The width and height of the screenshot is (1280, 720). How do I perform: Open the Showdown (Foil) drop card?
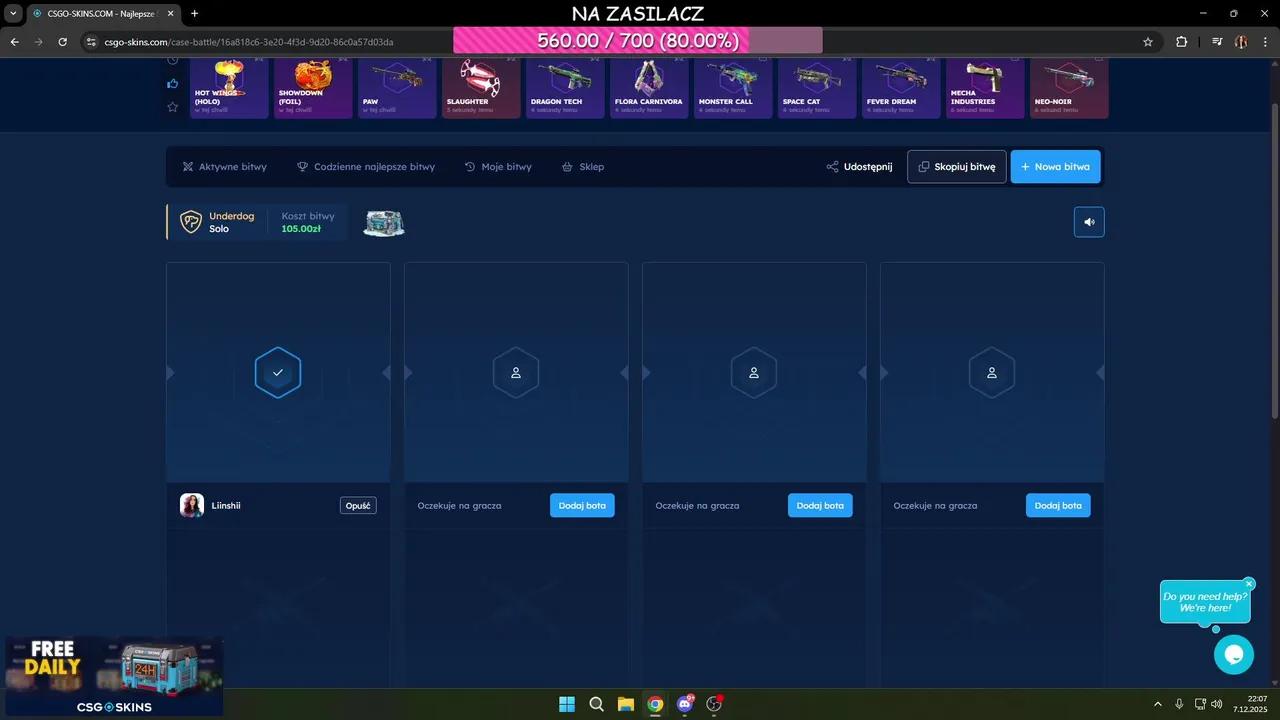(313, 88)
